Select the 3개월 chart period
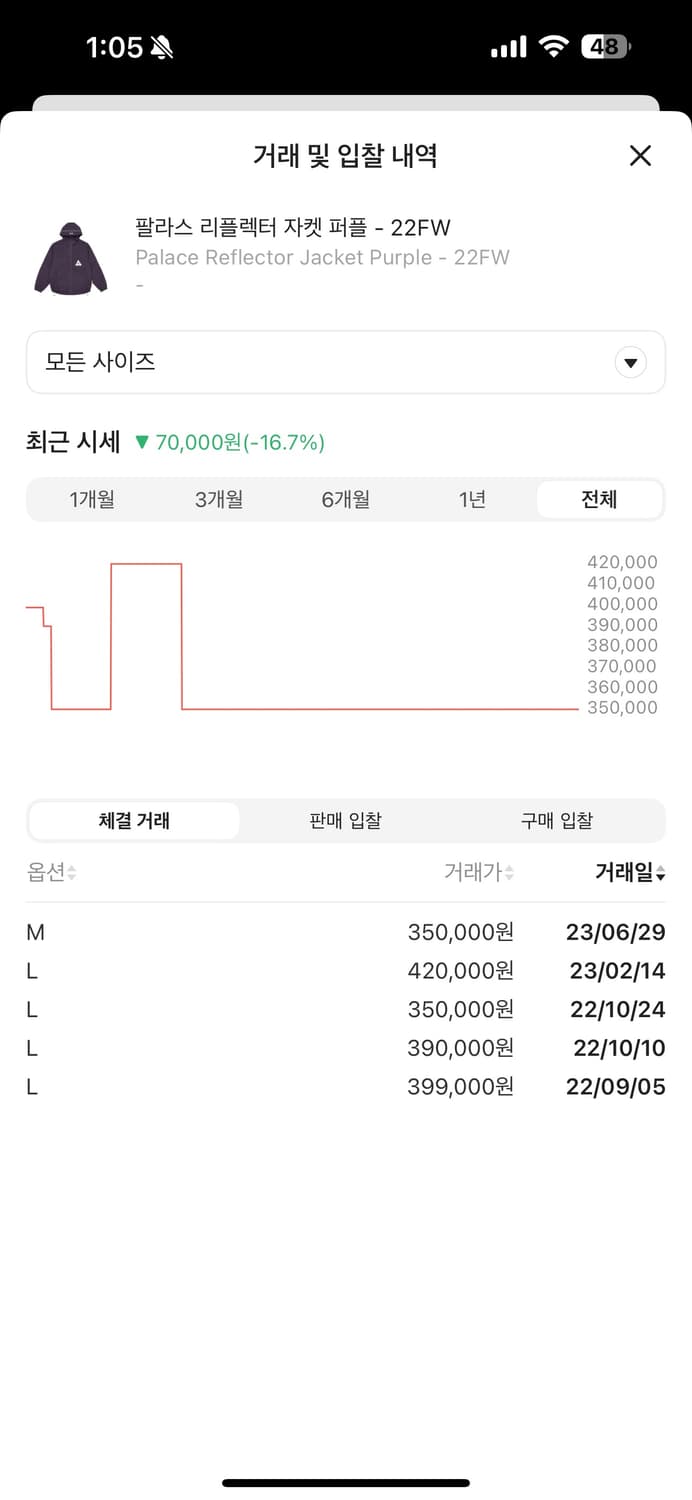Viewport: 692px width, 1500px height. point(219,499)
